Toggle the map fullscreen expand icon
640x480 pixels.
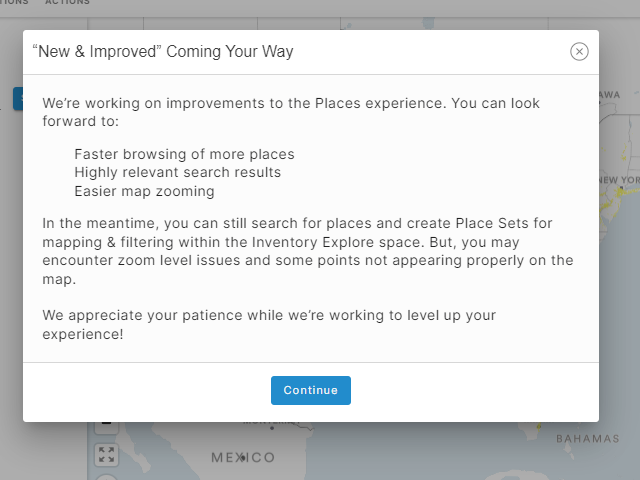(107, 455)
